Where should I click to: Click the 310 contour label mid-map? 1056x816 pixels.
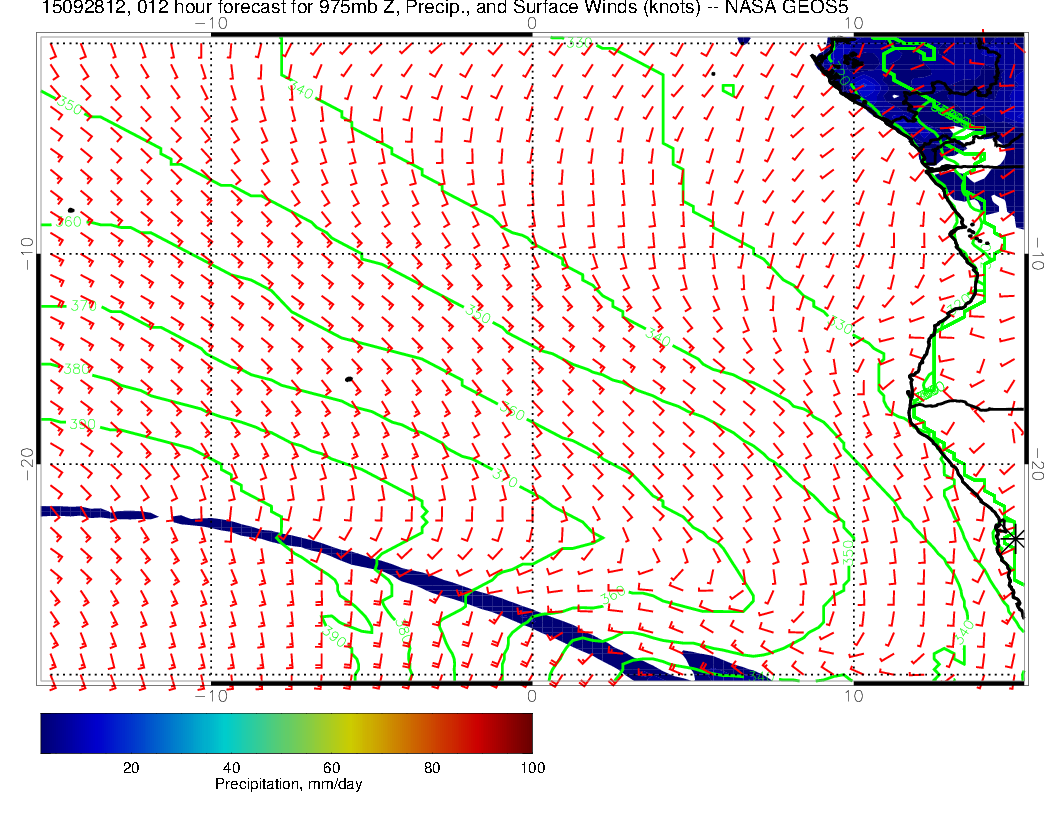pyautogui.click(x=505, y=478)
